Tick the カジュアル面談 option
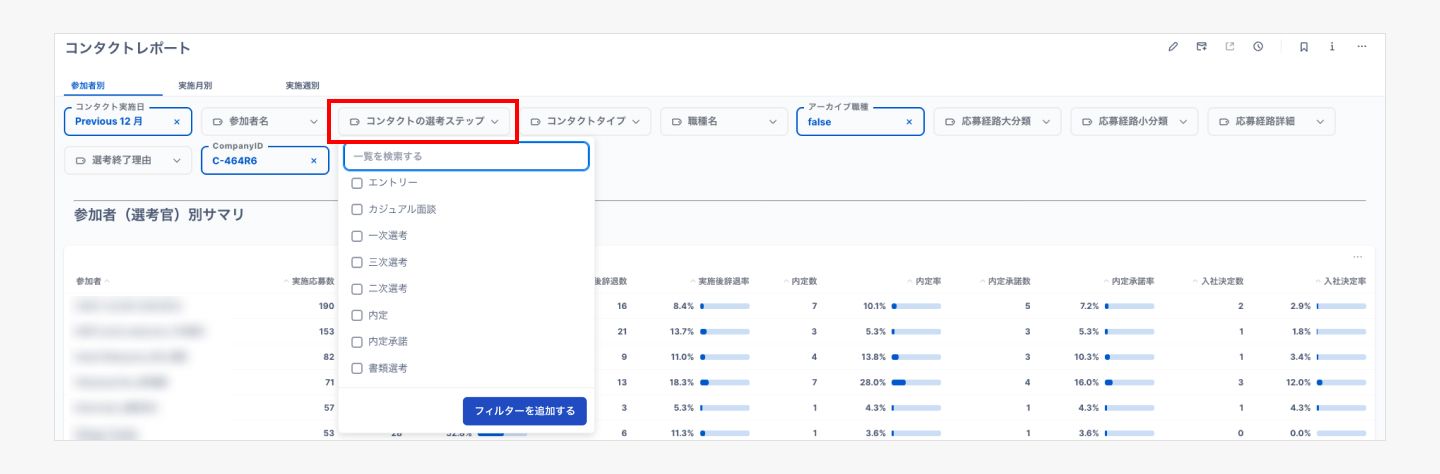 (x=357, y=210)
